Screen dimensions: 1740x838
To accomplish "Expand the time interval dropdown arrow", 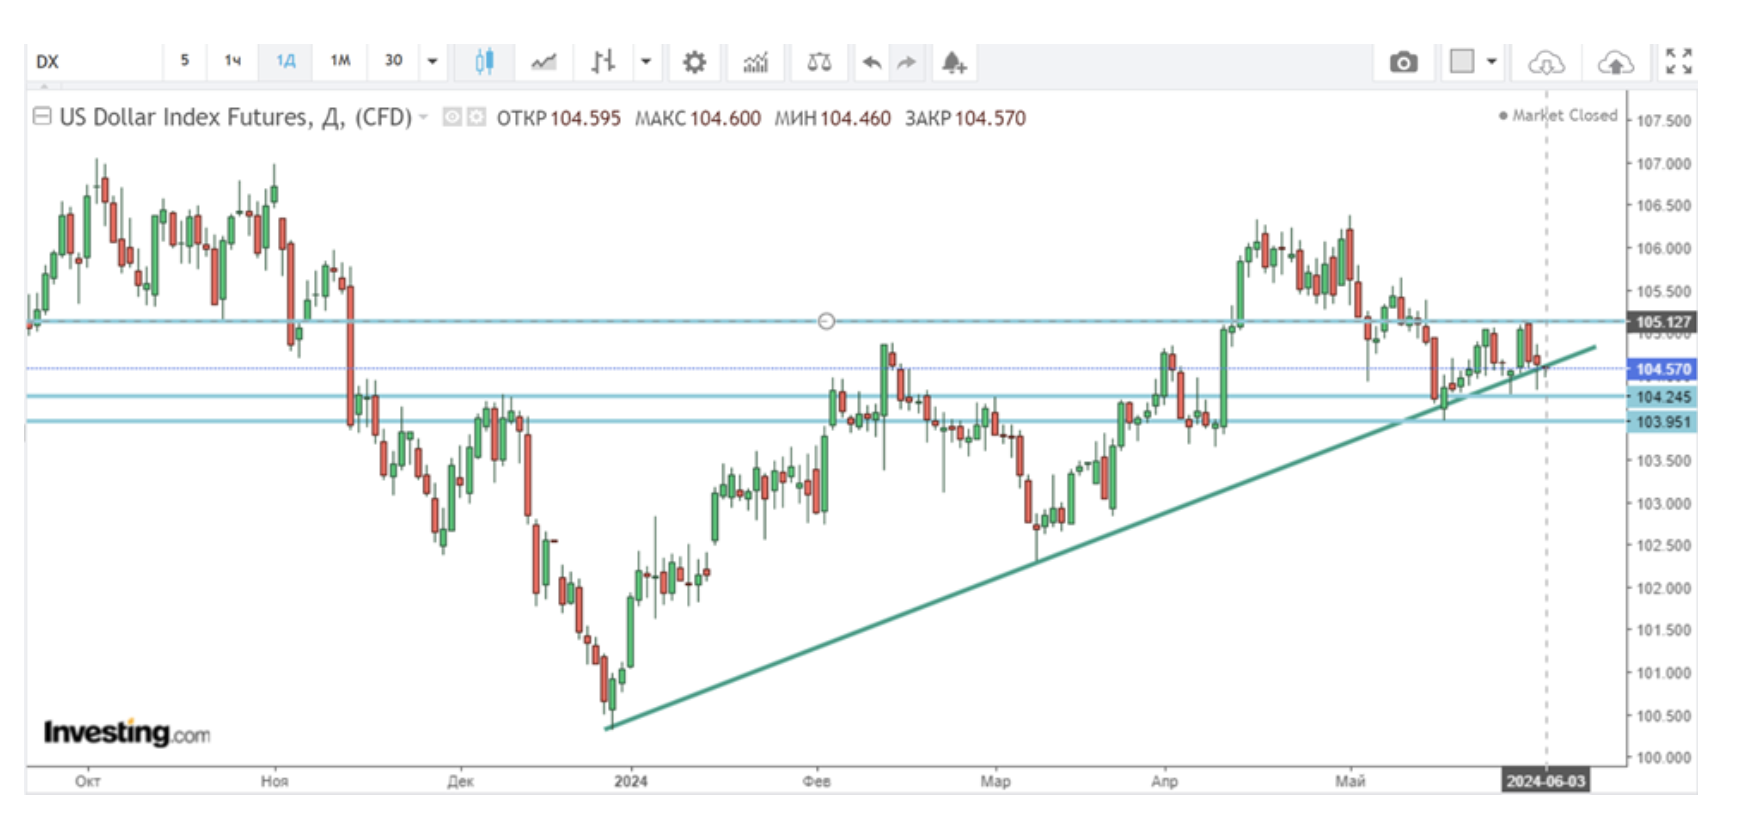I will tap(432, 61).
